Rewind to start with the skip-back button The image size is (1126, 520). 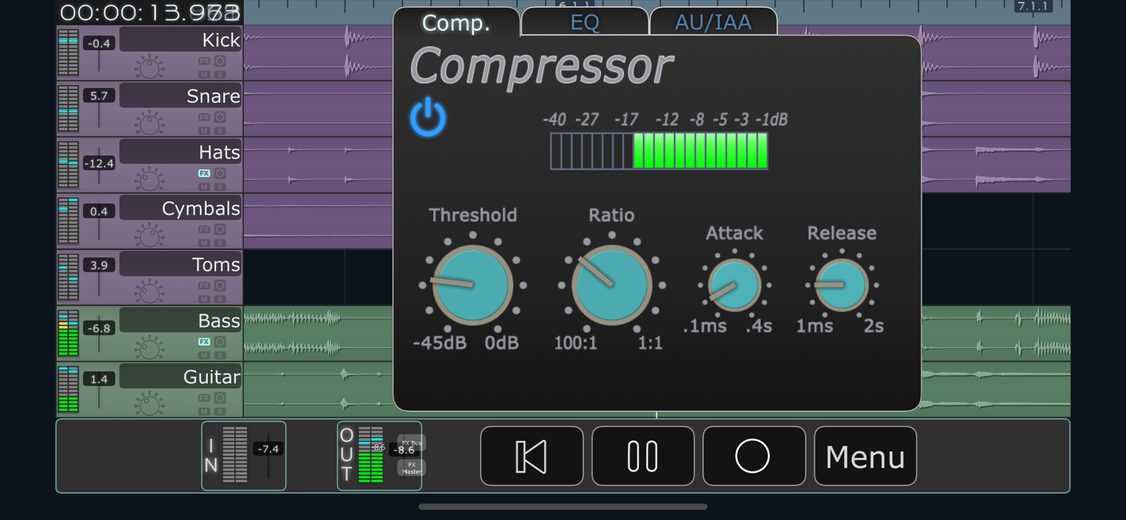point(531,456)
